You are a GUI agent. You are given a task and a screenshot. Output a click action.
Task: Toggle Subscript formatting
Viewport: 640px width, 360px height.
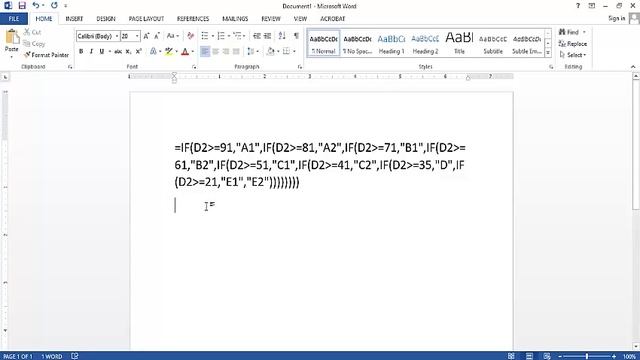coord(128,51)
